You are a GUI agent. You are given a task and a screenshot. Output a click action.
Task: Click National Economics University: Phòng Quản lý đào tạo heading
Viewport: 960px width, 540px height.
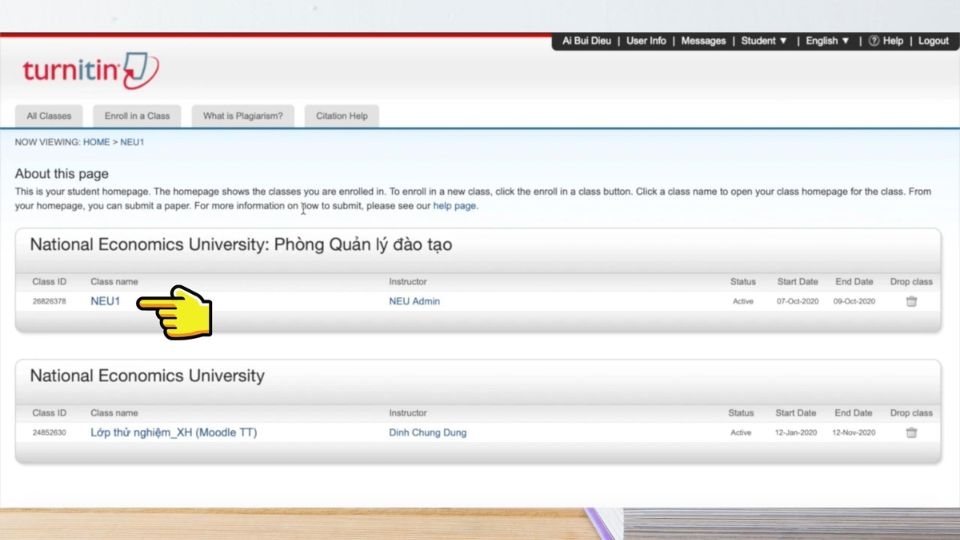click(x=241, y=245)
